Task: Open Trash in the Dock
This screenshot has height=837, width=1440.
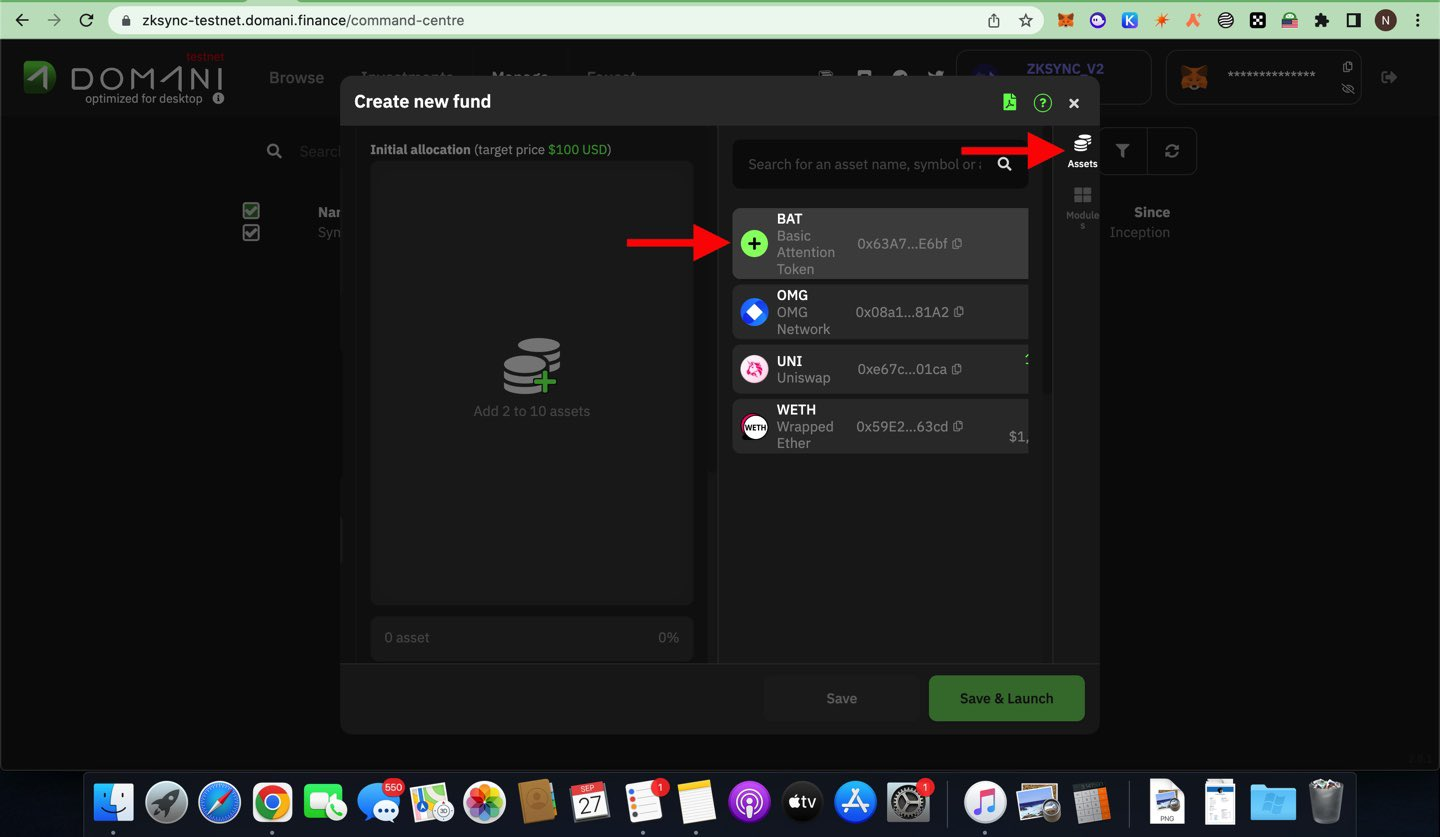Action: pyautogui.click(x=1326, y=802)
